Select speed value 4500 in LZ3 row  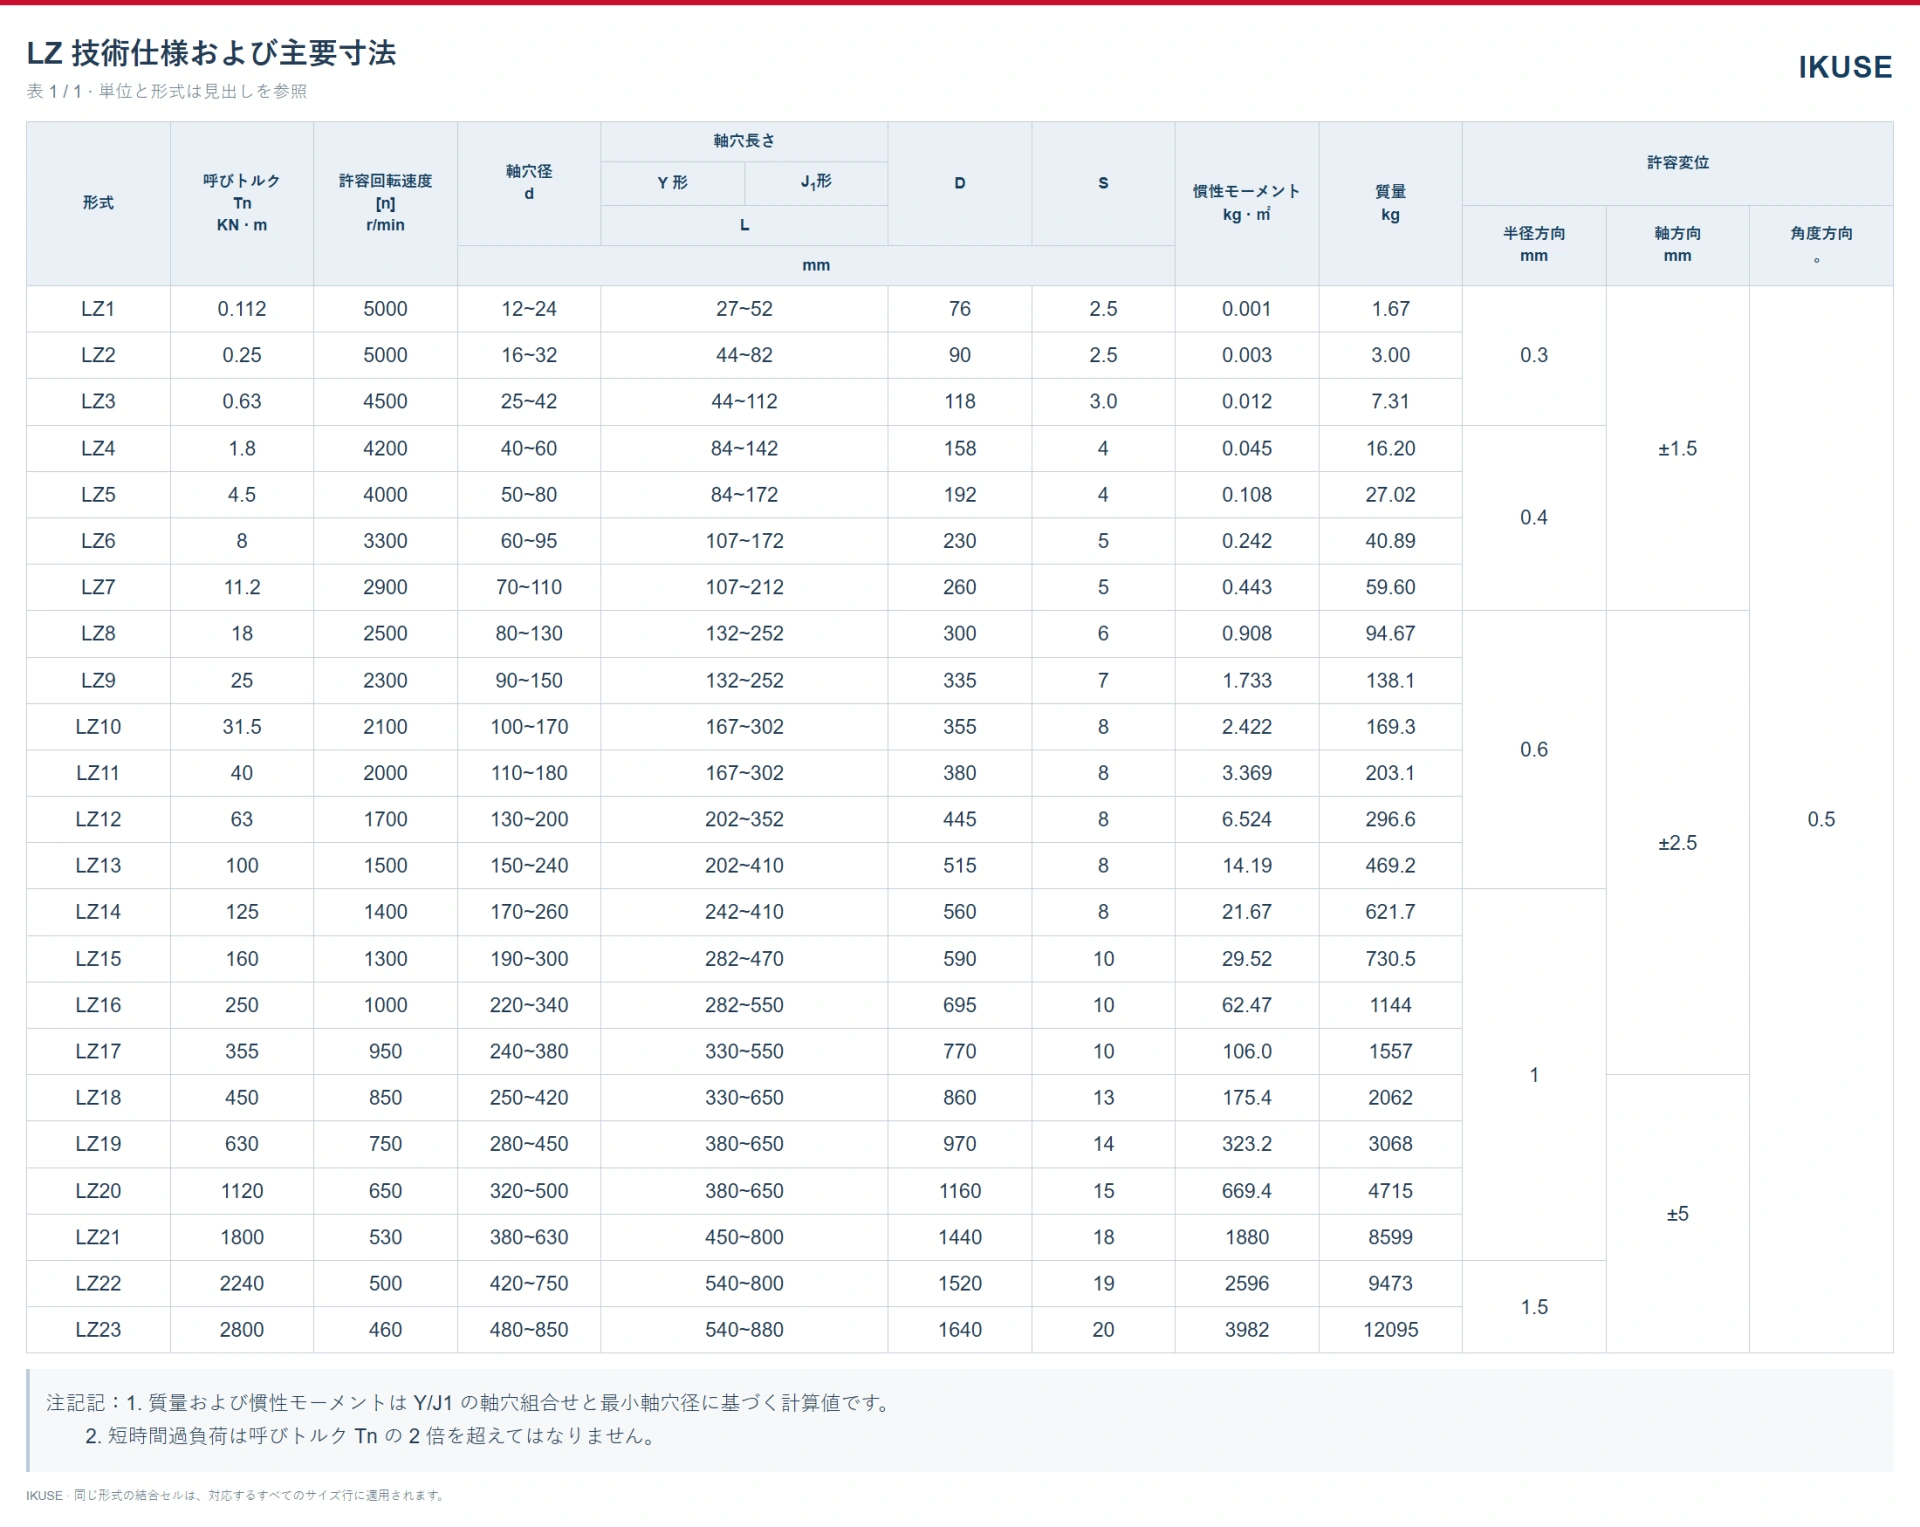point(385,401)
